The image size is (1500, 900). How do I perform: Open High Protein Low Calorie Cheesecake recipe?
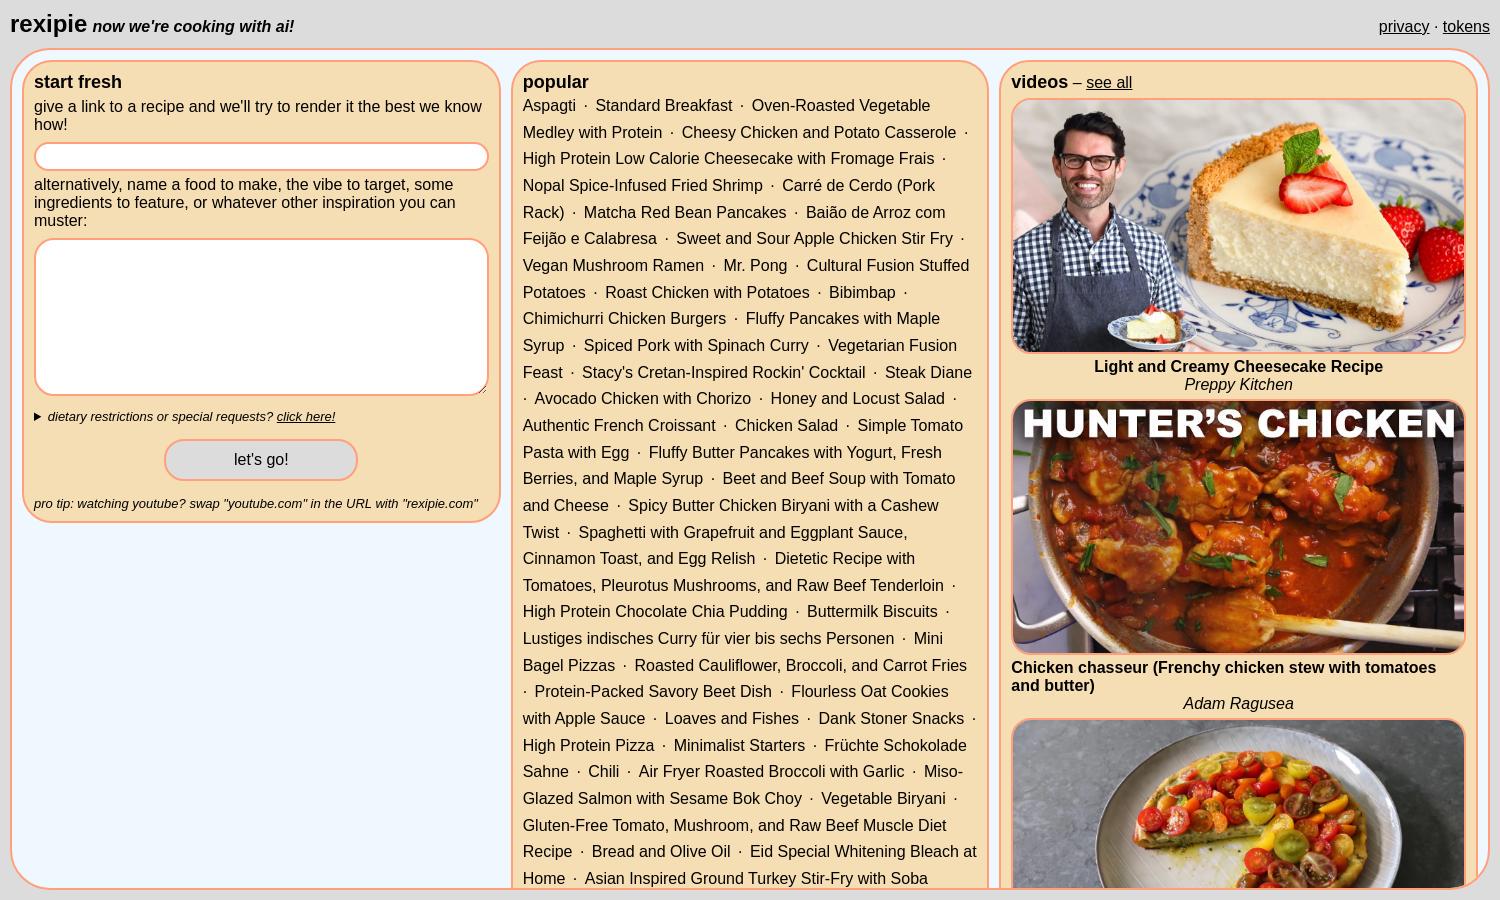(728, 159)
